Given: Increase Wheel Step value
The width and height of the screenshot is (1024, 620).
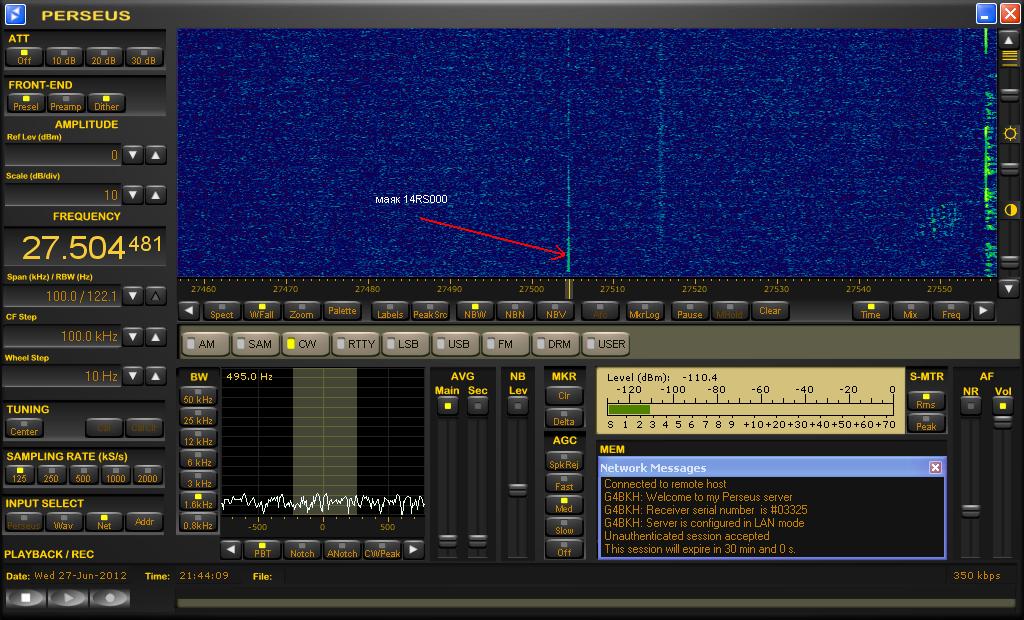Looking at the screenshot, I should pyautogui.click(x=155, y=376).
